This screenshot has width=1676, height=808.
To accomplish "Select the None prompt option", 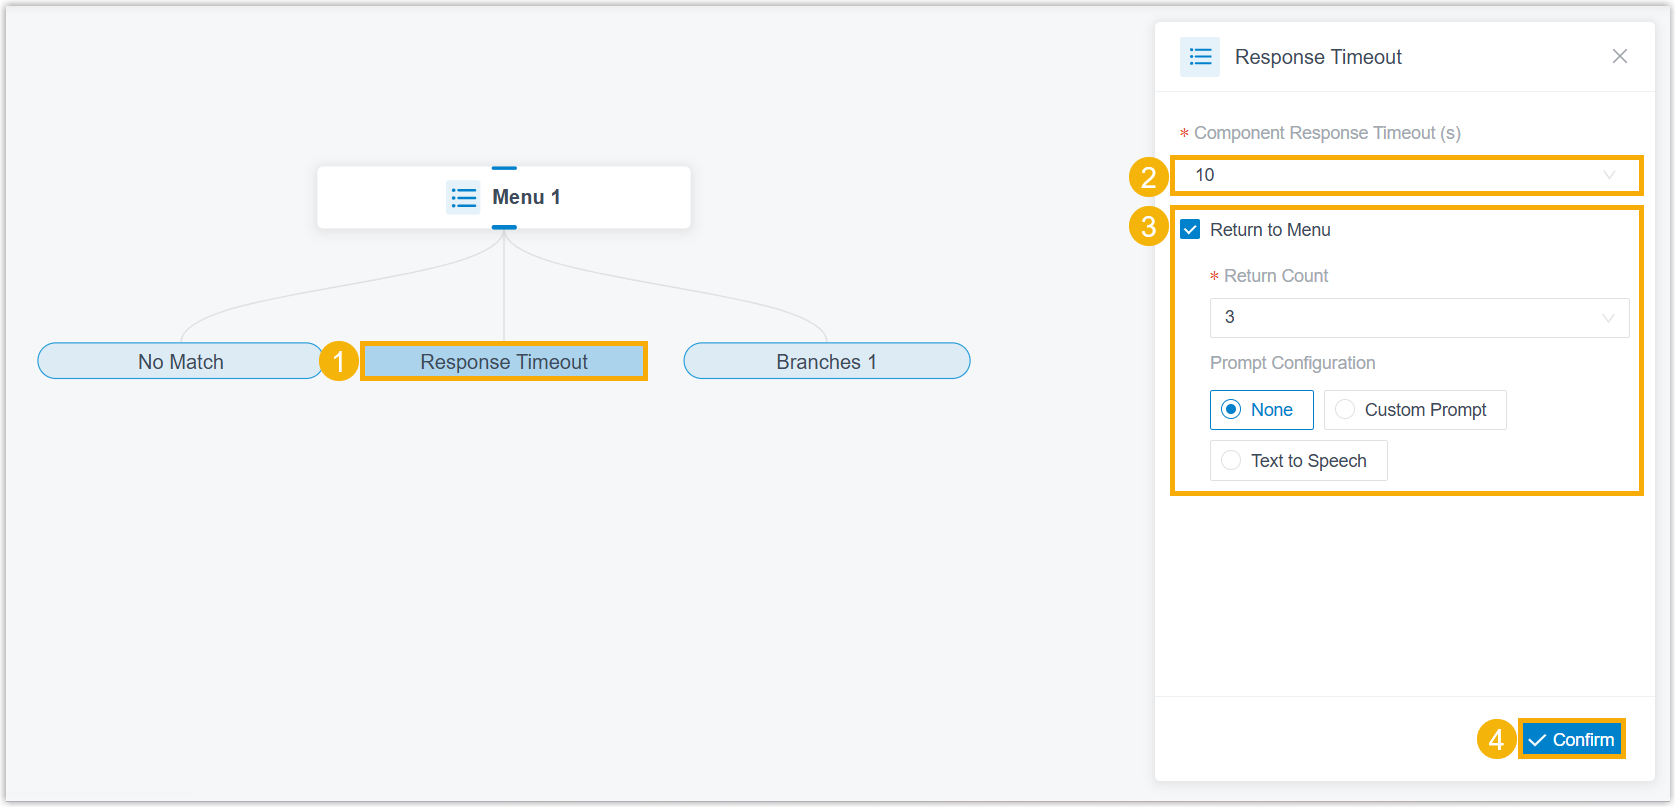I will coord(1261,410).
